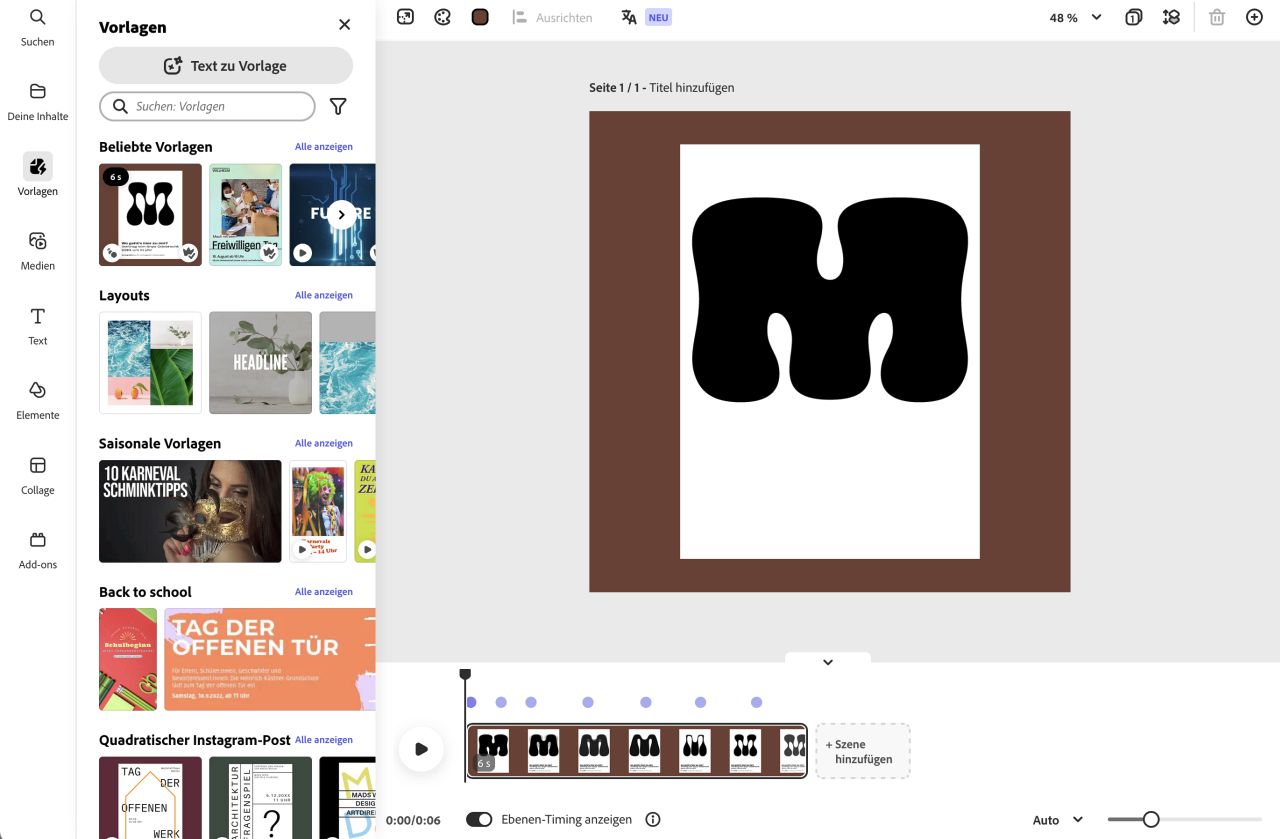Open the Elemente panel

tap(37, 400)
